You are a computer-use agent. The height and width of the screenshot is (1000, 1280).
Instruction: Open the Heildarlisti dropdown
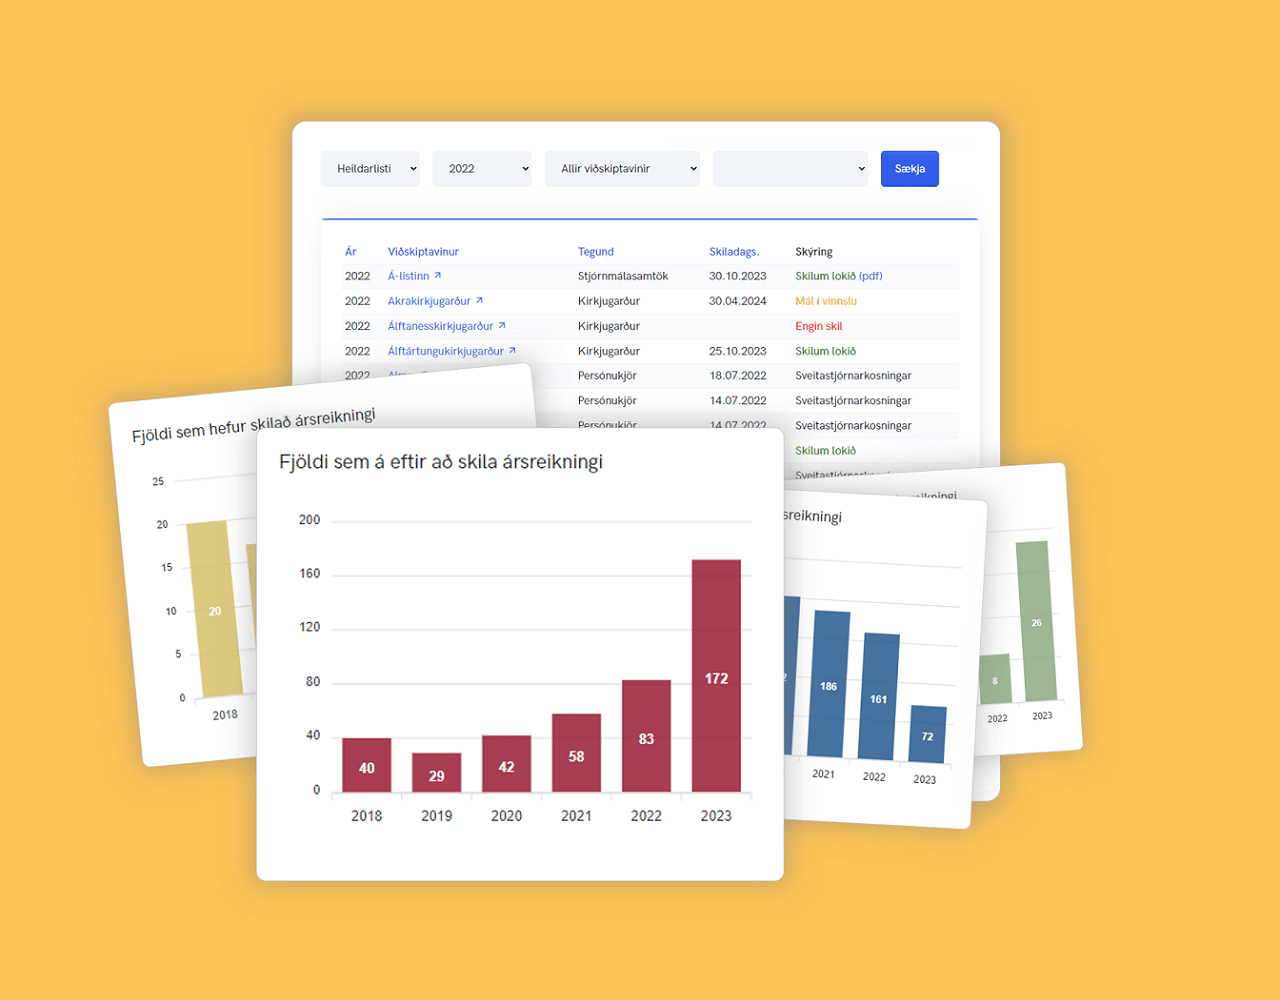click(x=370, y=169)
